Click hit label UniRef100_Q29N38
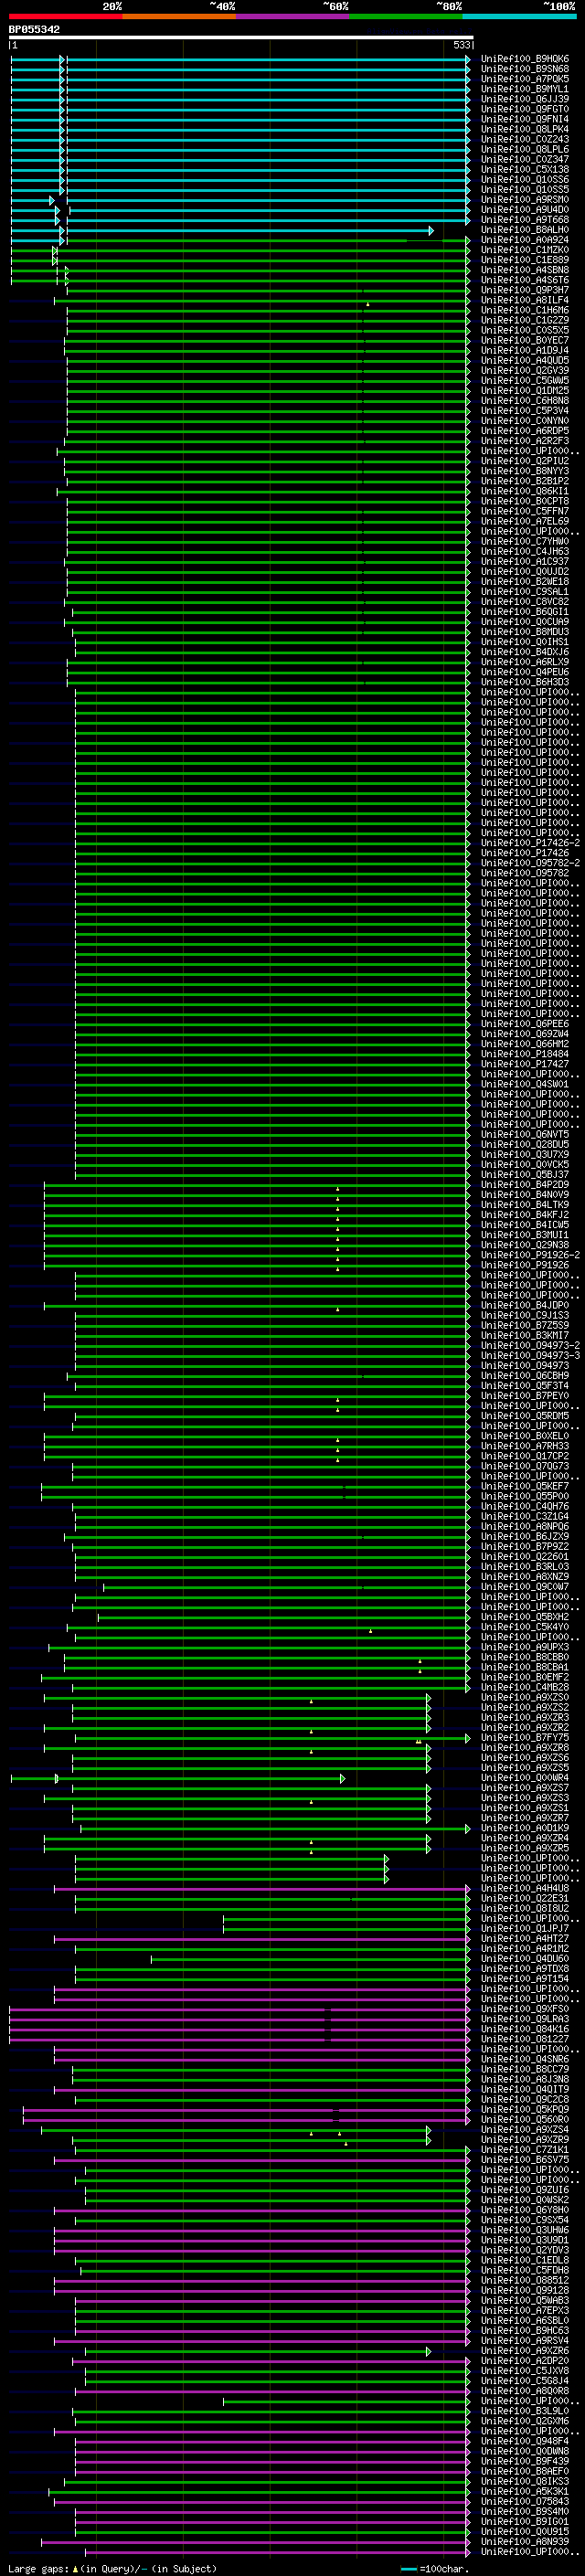Viewport: 585px width, 2576px height. [525, 1245]
